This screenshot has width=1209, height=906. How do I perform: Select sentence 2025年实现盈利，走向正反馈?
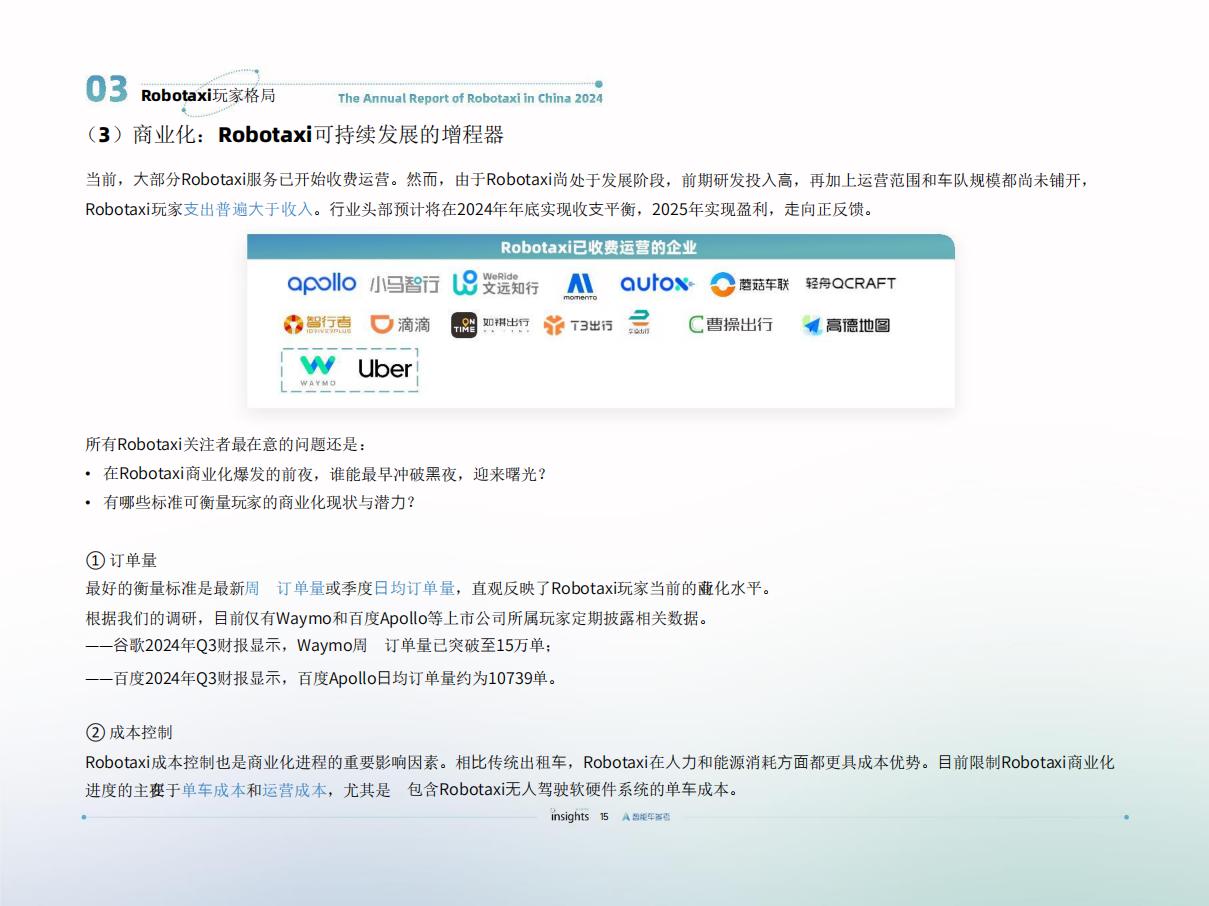coord(761,210)
